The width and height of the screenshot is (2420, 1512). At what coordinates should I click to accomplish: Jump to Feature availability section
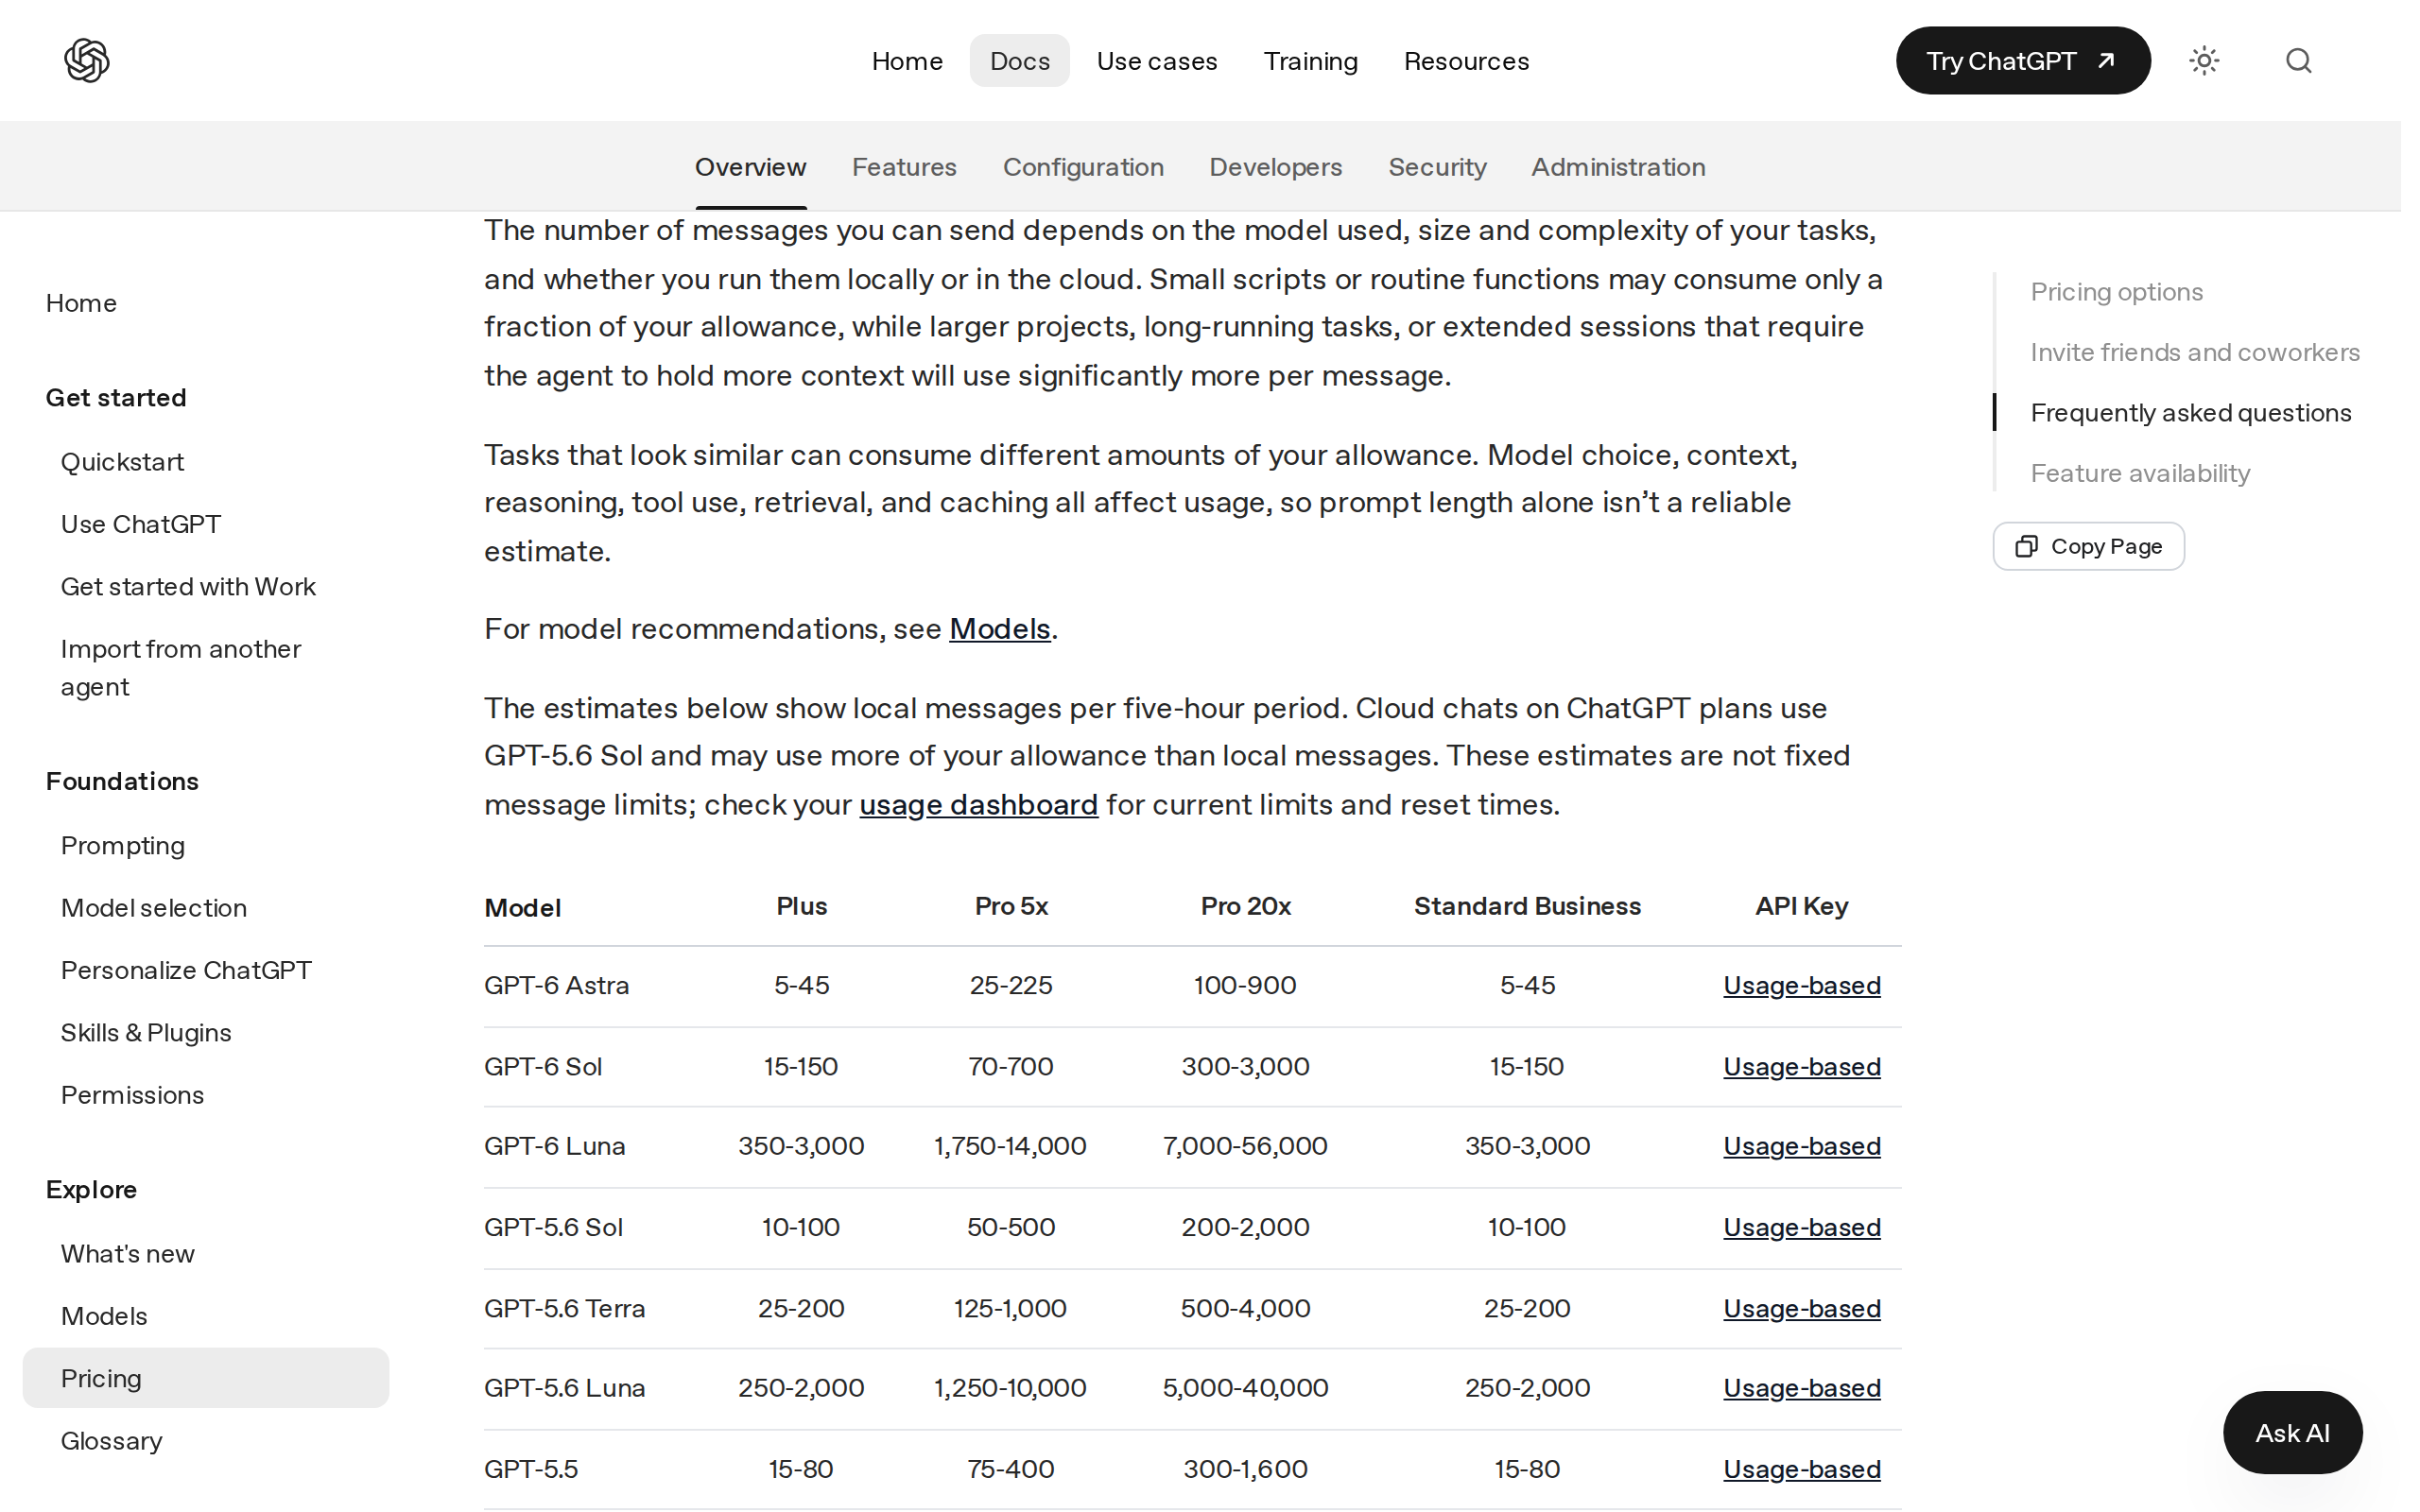[x=2140, y=473]
